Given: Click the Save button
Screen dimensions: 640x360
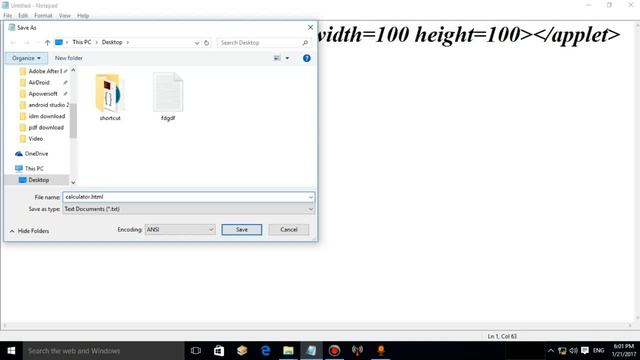Looking at the screenshot, I should 242,229.
